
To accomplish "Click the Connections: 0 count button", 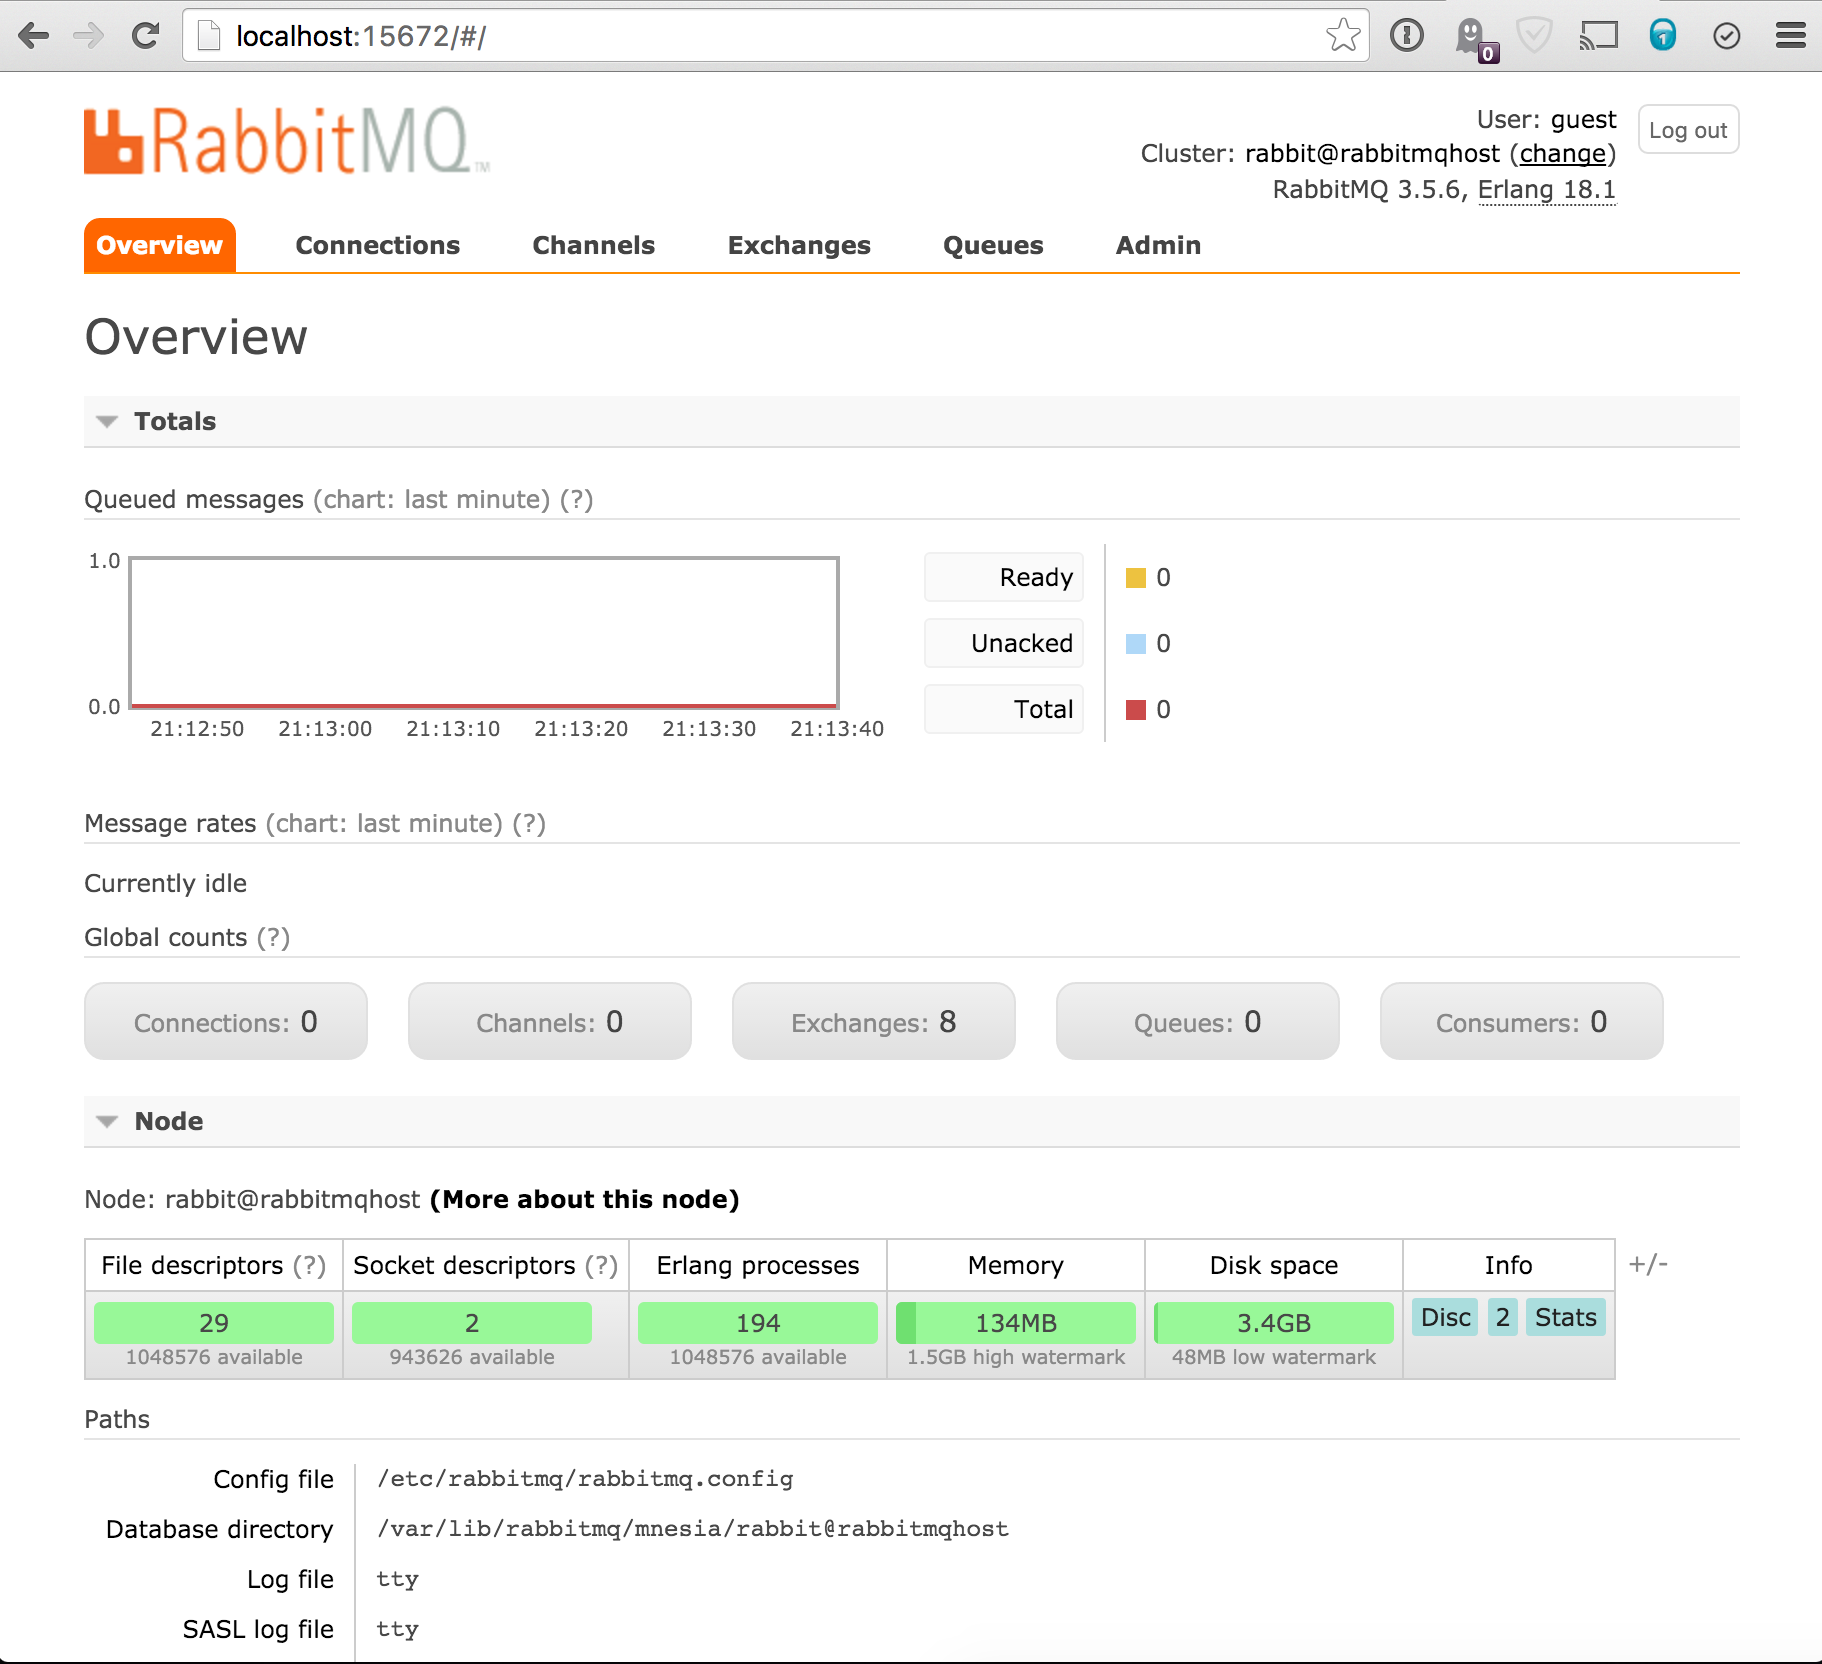I will click(226, 1021).
